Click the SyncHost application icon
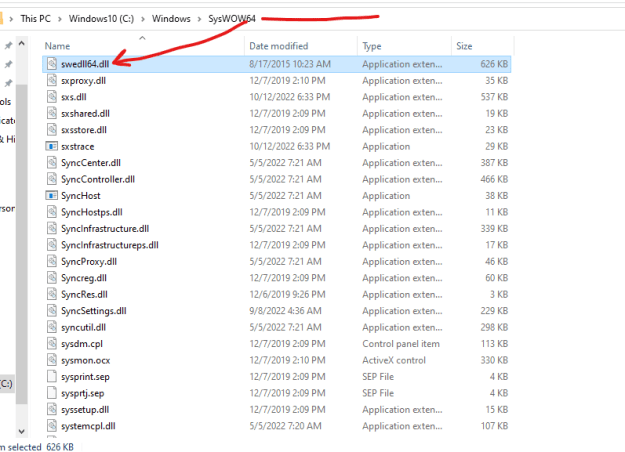Viewport: 625px width, 452px height. coord(51,196)
